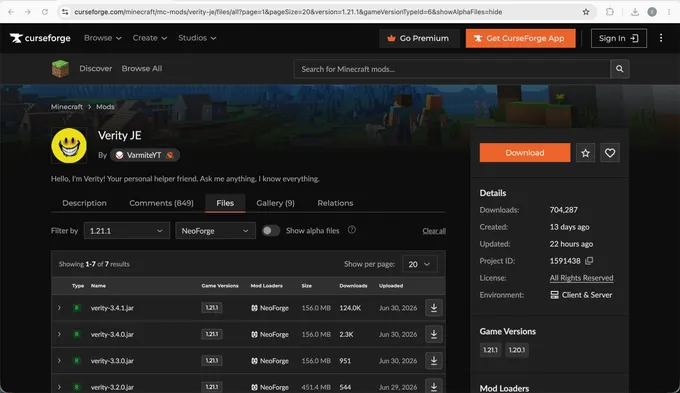Screen dimensions: 680x393
Task: Open browser downloads icon
Action: pyautogui.click(x=635, y=12)
